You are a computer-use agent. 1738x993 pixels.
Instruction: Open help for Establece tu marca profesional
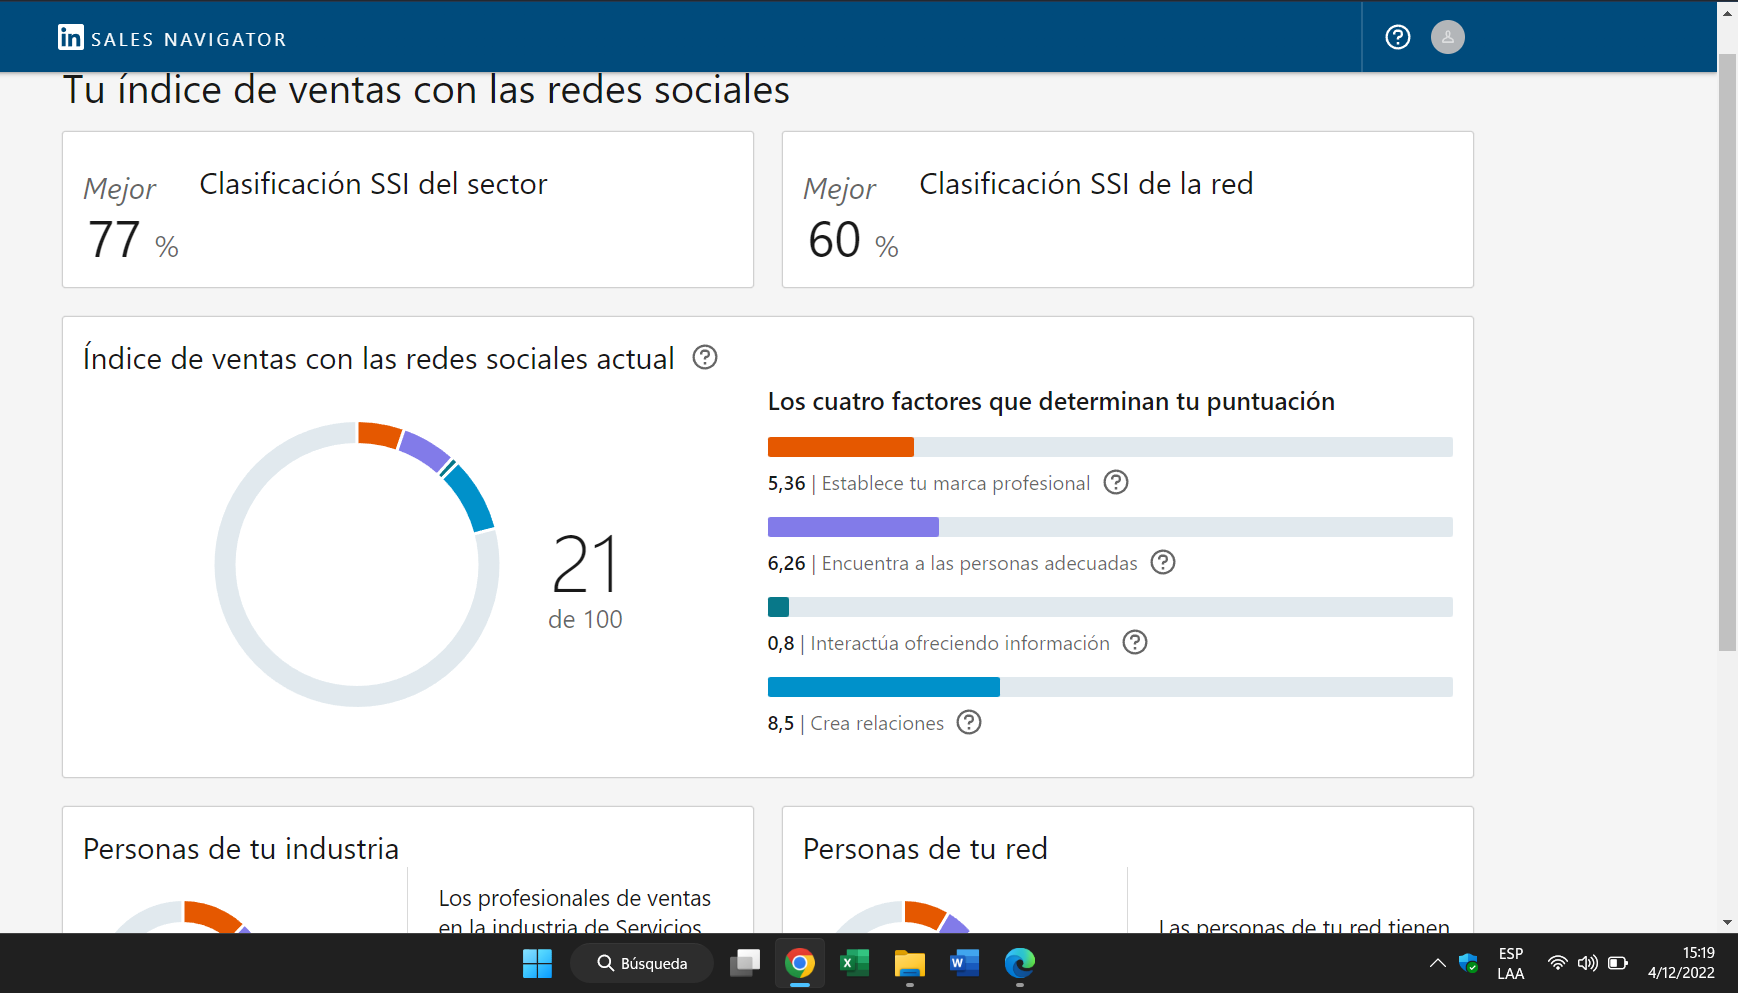[1116, 482]
